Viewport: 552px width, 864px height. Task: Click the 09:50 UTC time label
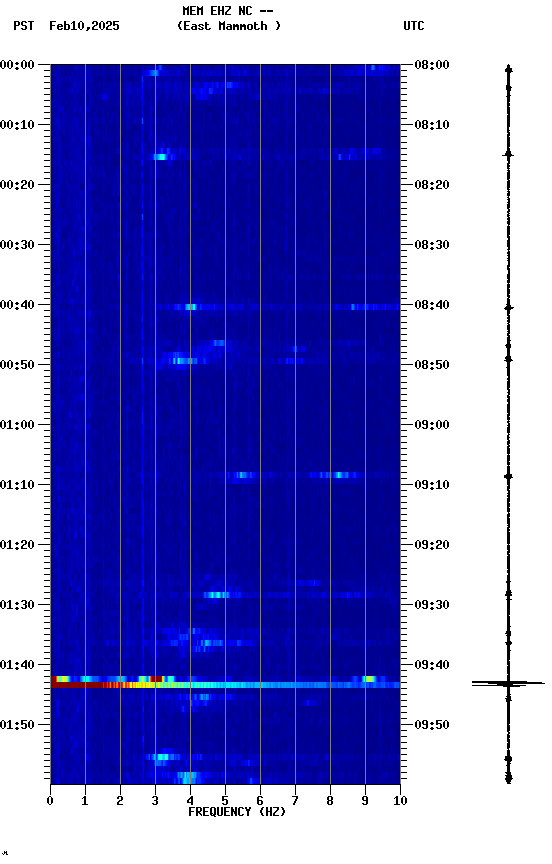[x=432, y=725]
